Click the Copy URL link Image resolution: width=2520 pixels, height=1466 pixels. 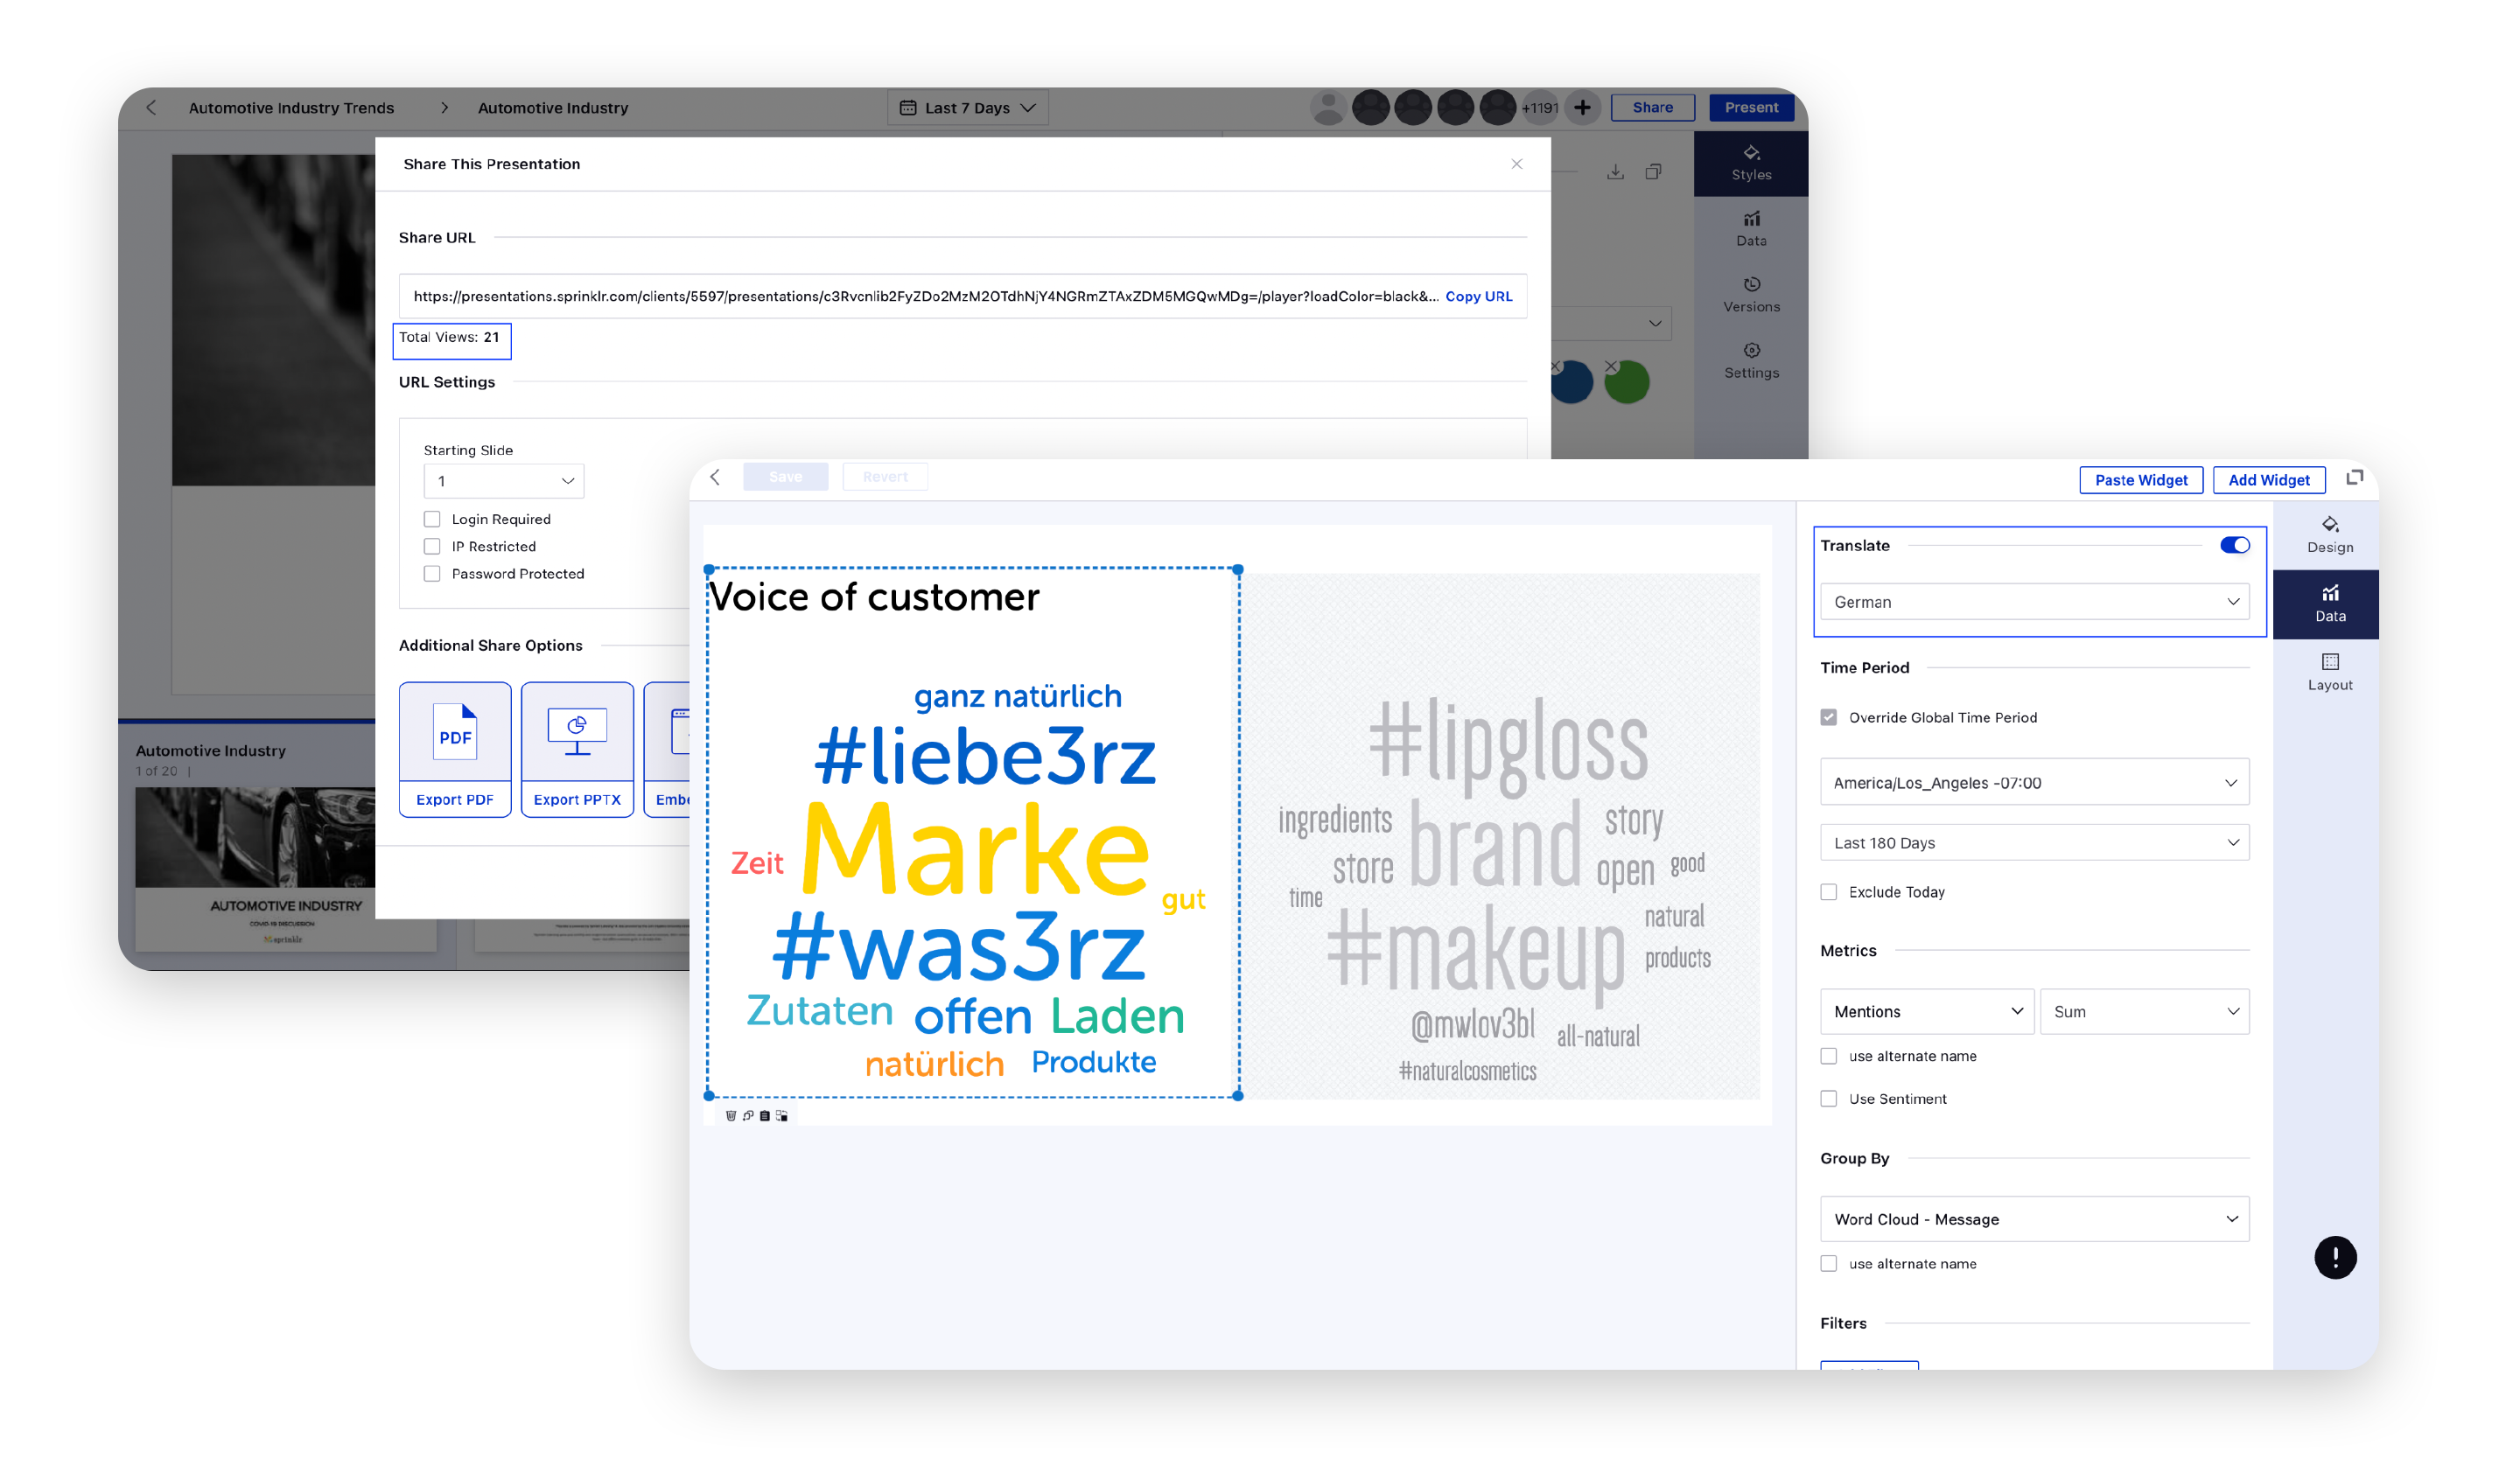[1478, 297]
